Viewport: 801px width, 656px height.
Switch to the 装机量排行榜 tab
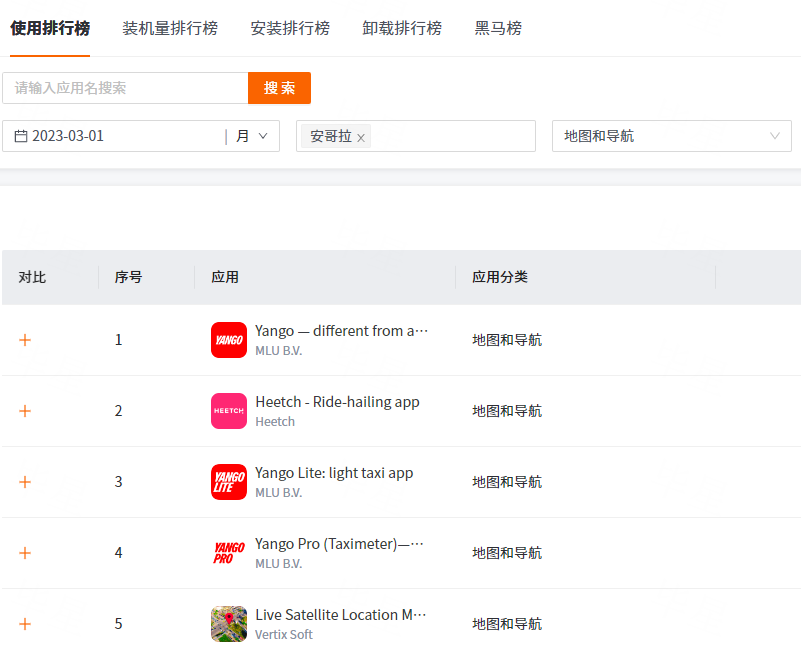[x=170, y=28]
